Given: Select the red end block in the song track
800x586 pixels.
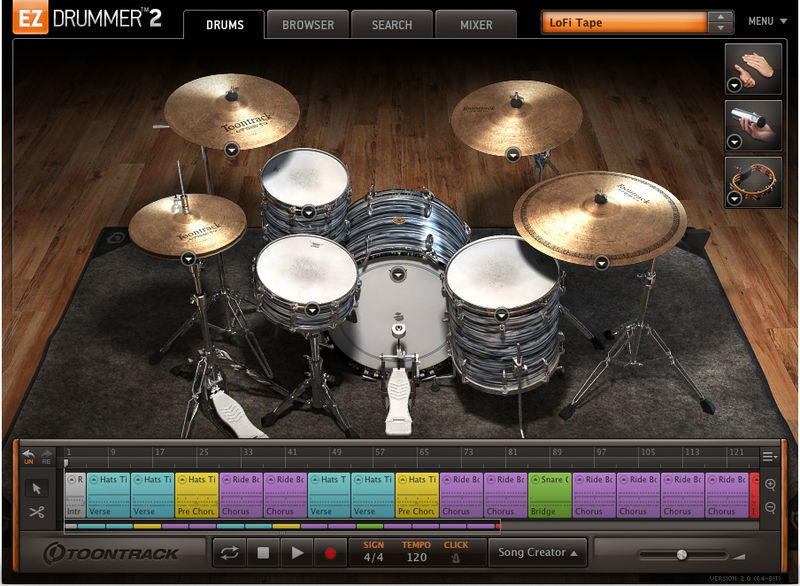Looking at the screenshot, I should [754, 495].
